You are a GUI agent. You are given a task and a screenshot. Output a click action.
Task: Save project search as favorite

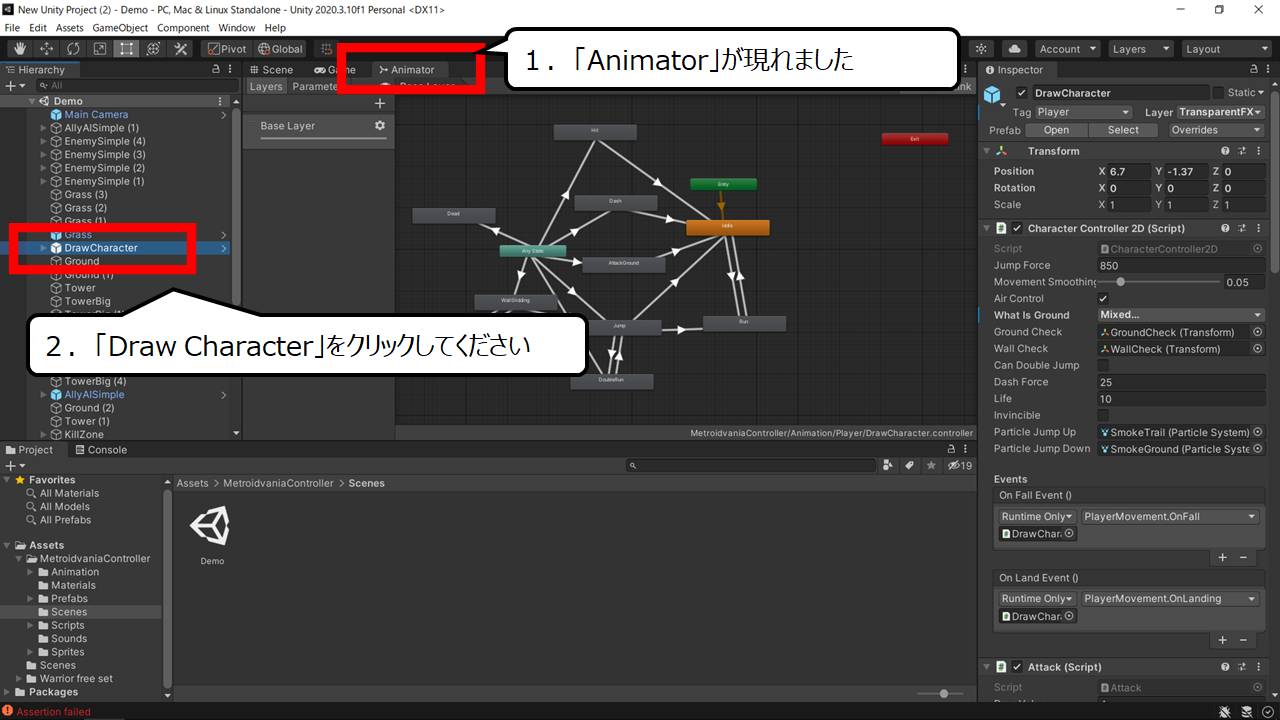coord(931,465)
